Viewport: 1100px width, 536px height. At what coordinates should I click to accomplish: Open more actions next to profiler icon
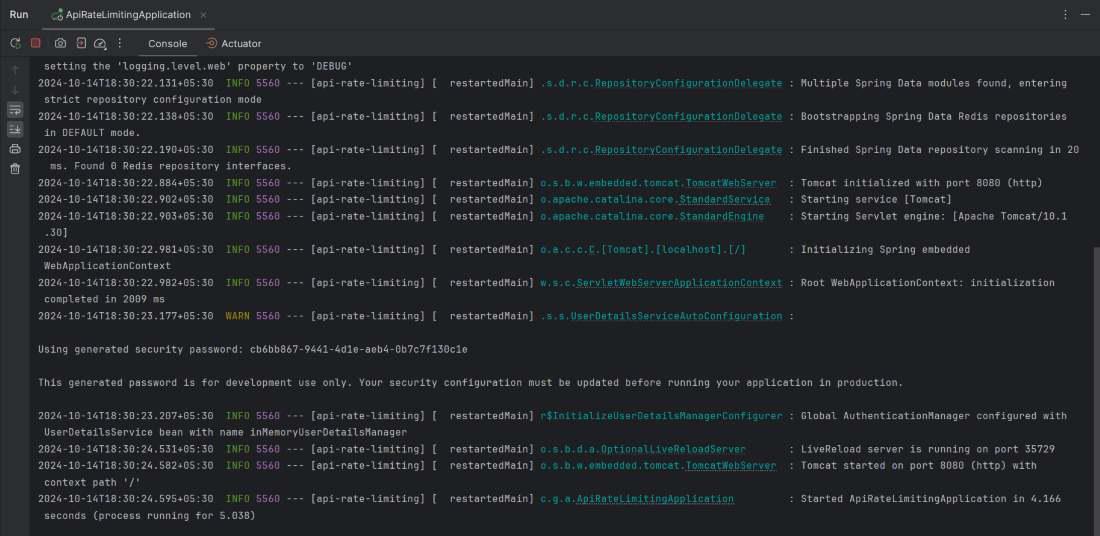click(120, 43)
